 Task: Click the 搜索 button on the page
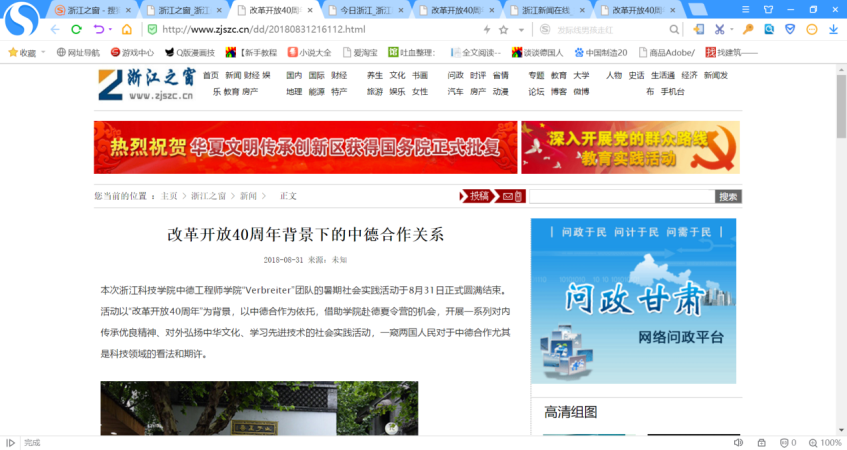tap(728, 196)
